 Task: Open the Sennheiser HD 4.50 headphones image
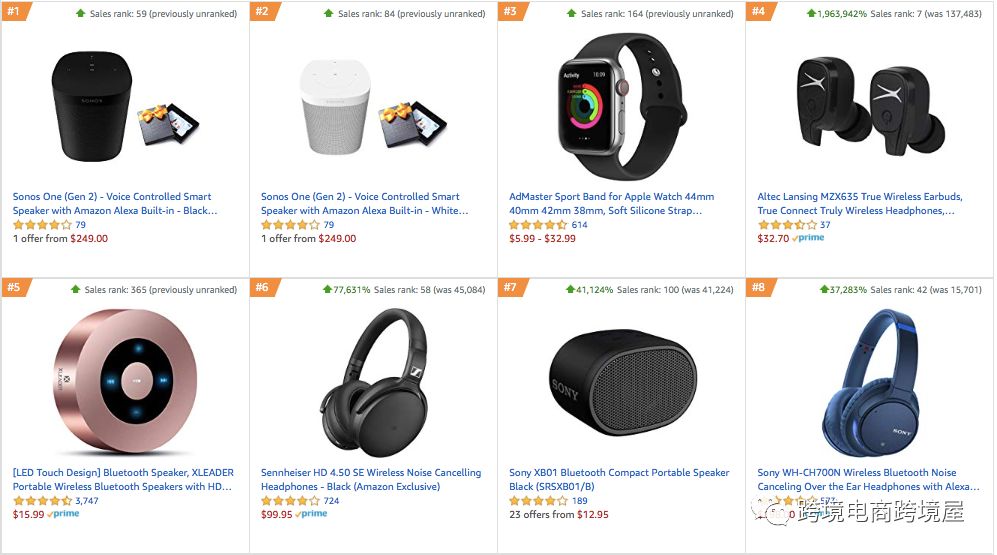pyautogui.click(x=370, y=380)
